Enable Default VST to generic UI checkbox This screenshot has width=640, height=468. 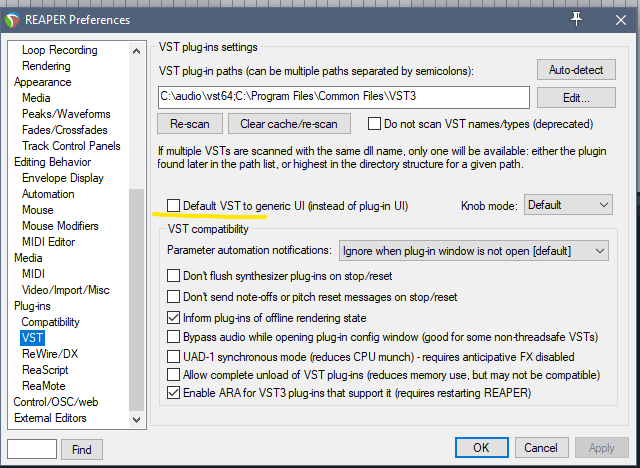coord(175,205)
